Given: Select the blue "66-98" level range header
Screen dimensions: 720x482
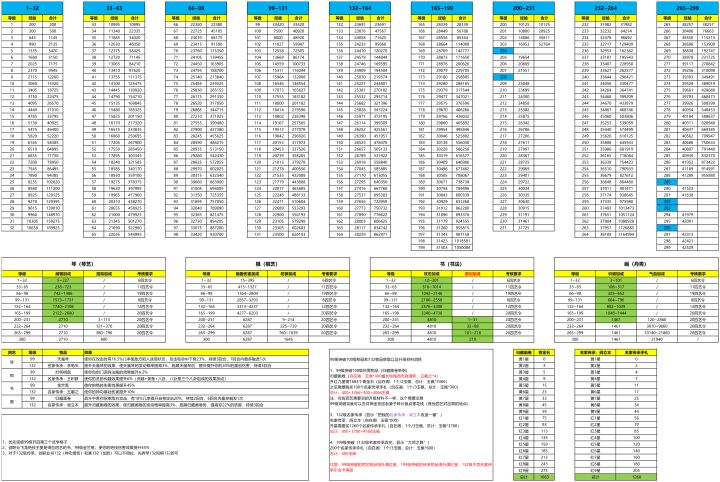Looking at the screenshot, I should point(196,8).
